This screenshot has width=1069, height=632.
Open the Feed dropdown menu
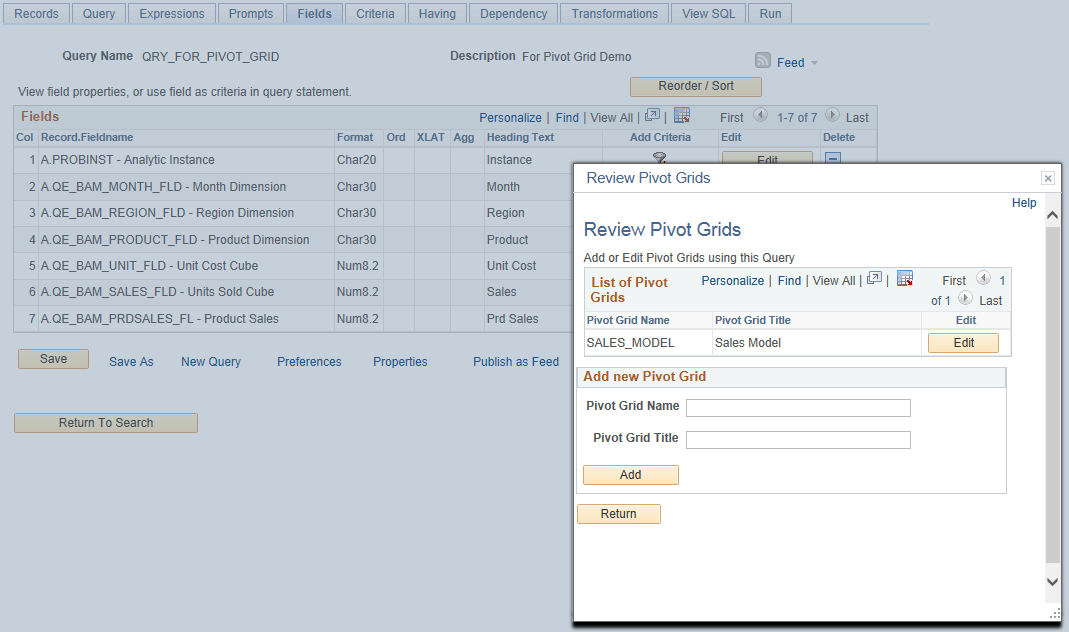click(813, 62)
